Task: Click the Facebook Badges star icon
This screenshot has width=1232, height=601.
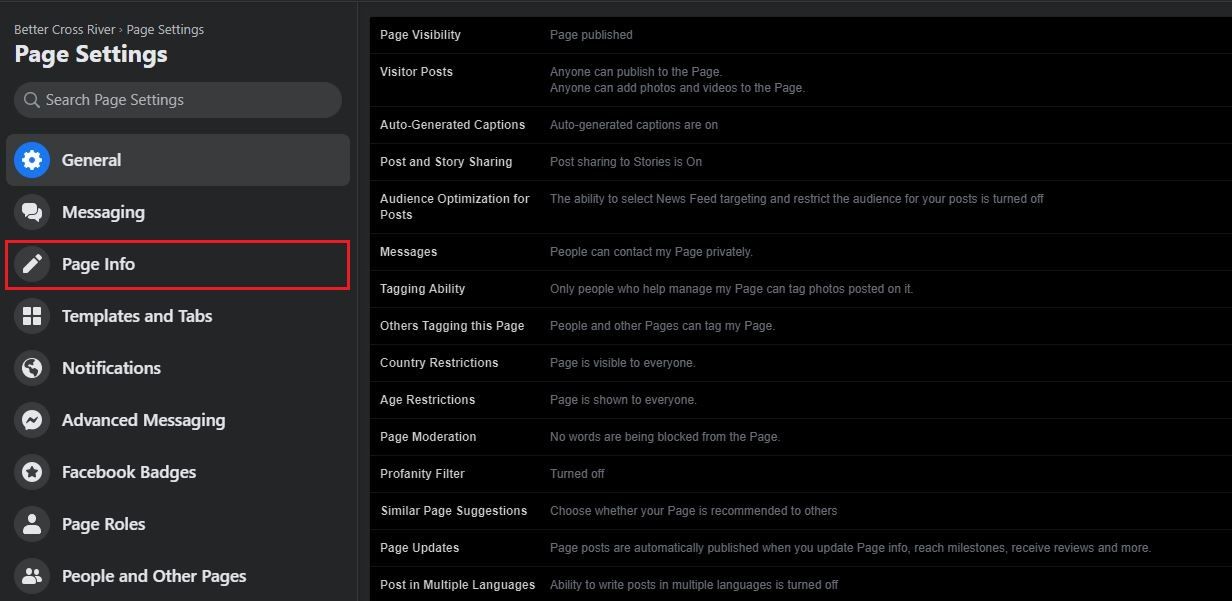Action: point(32,472)
